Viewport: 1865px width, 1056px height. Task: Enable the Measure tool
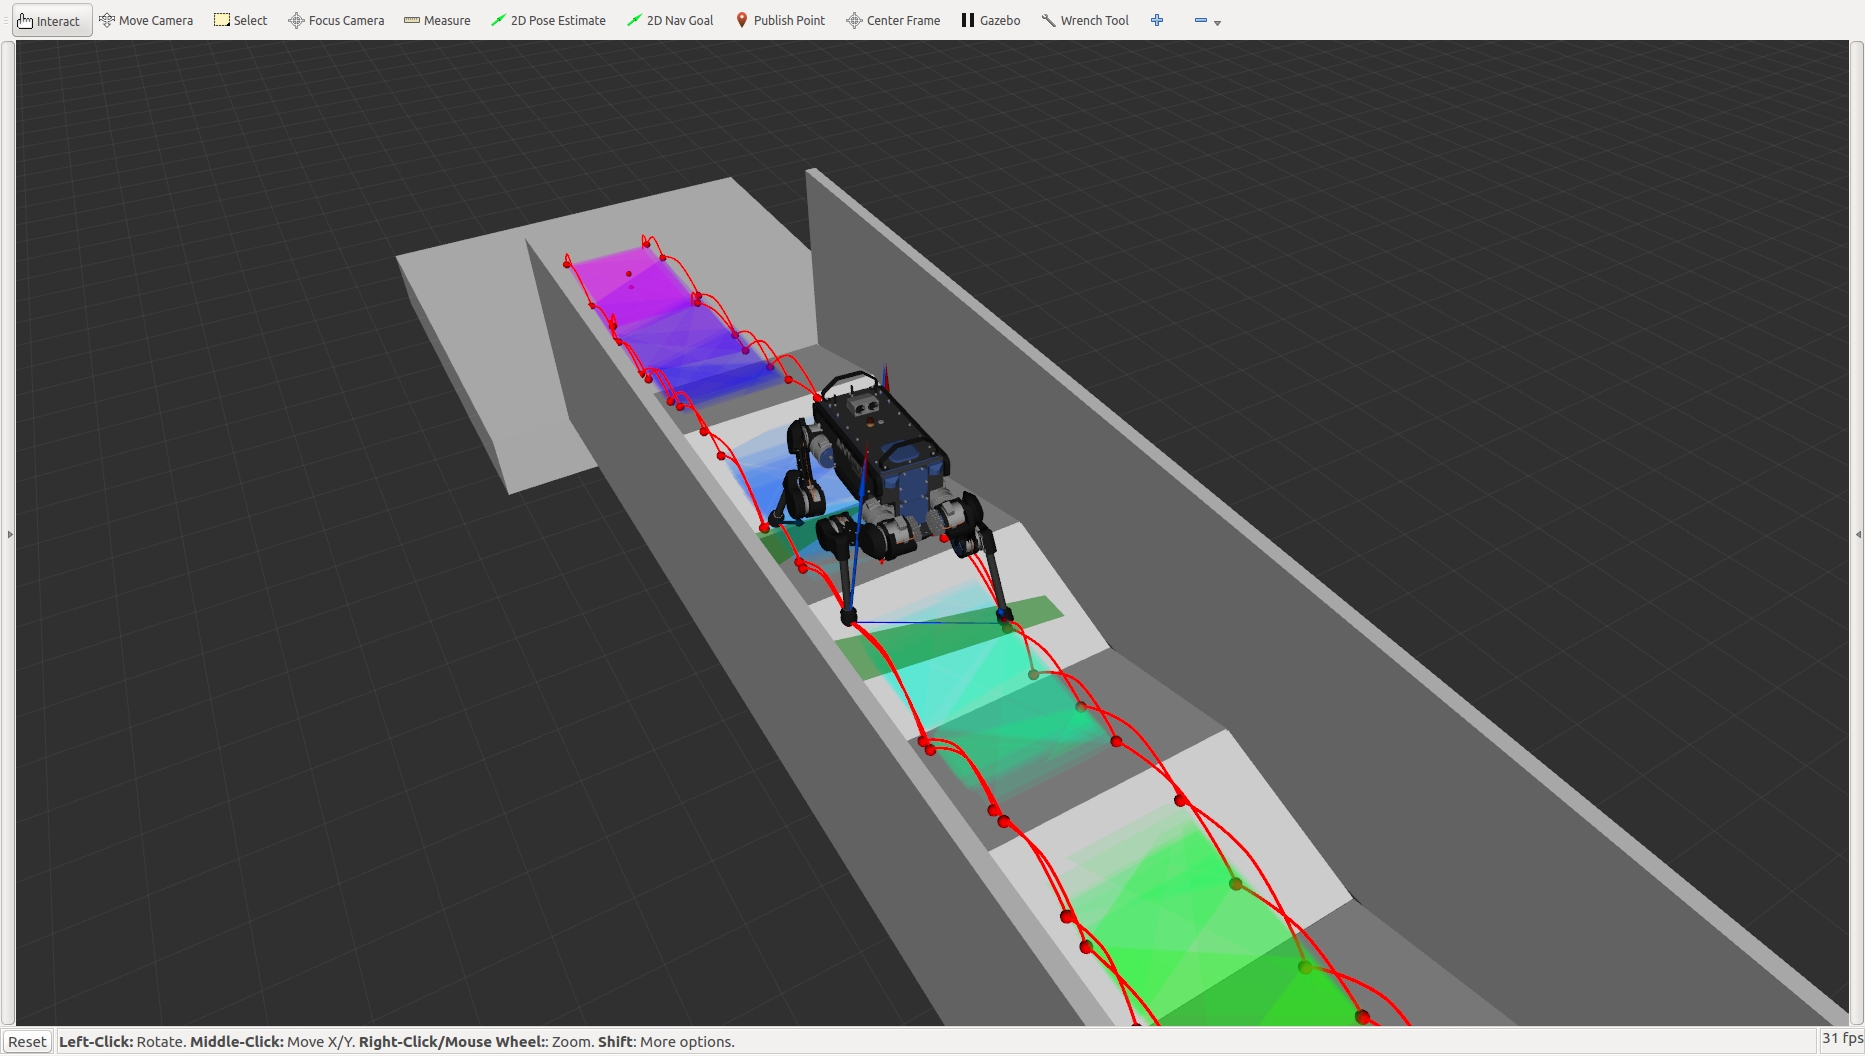[x=437, y=20]
